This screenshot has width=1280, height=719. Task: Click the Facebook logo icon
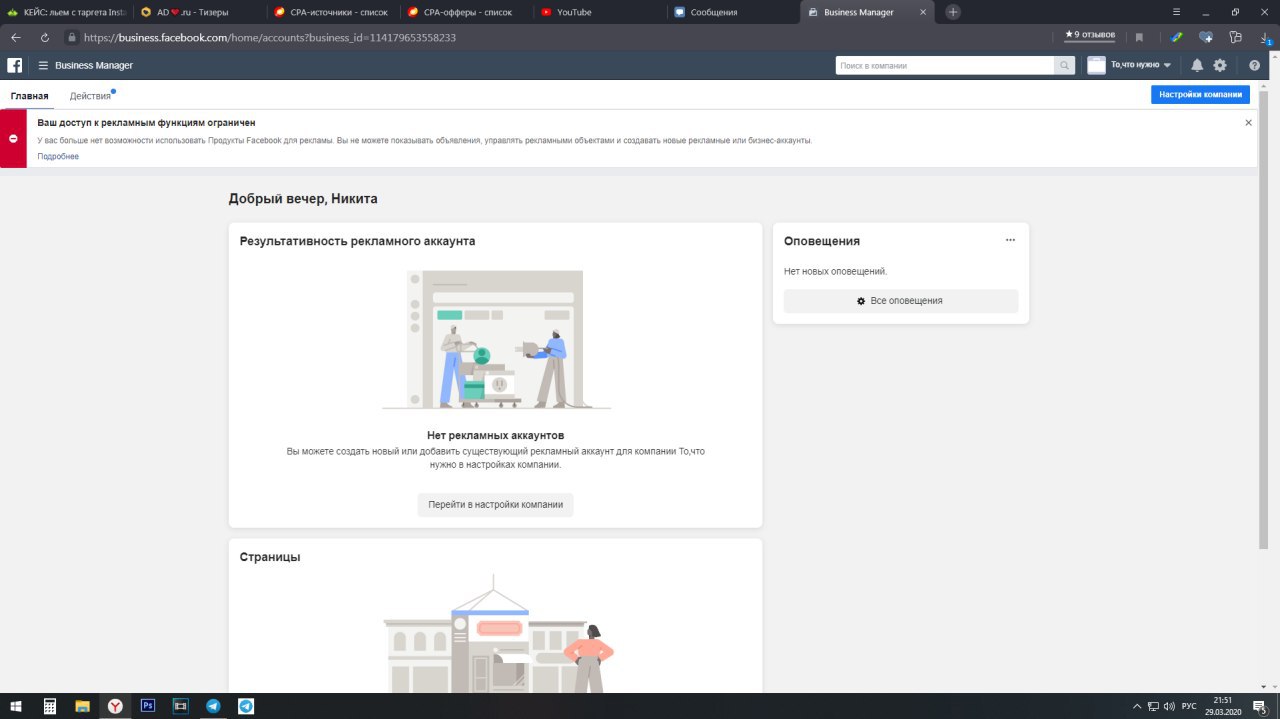point(15,65)
